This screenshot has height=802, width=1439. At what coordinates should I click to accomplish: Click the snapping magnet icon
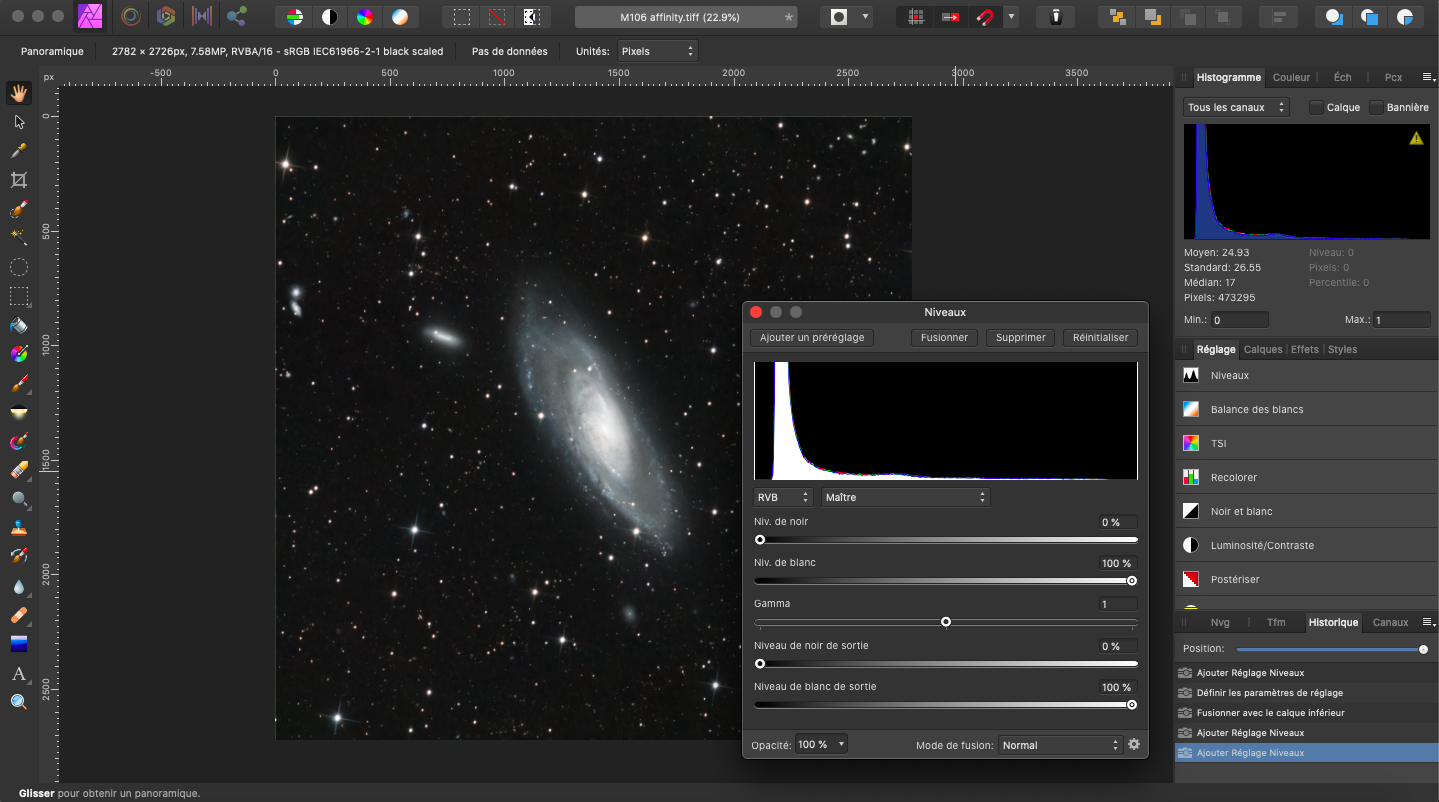point(986,17)
